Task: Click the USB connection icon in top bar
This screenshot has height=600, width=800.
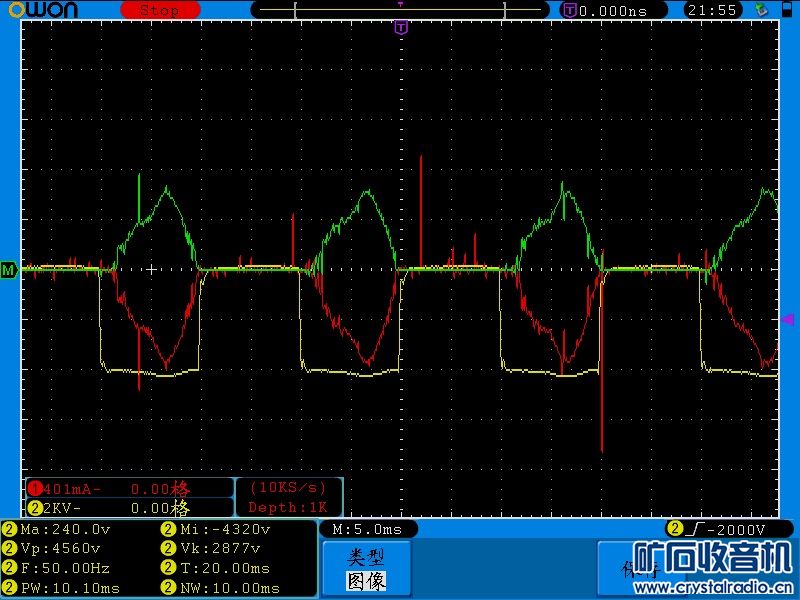Action: [762, 10]
